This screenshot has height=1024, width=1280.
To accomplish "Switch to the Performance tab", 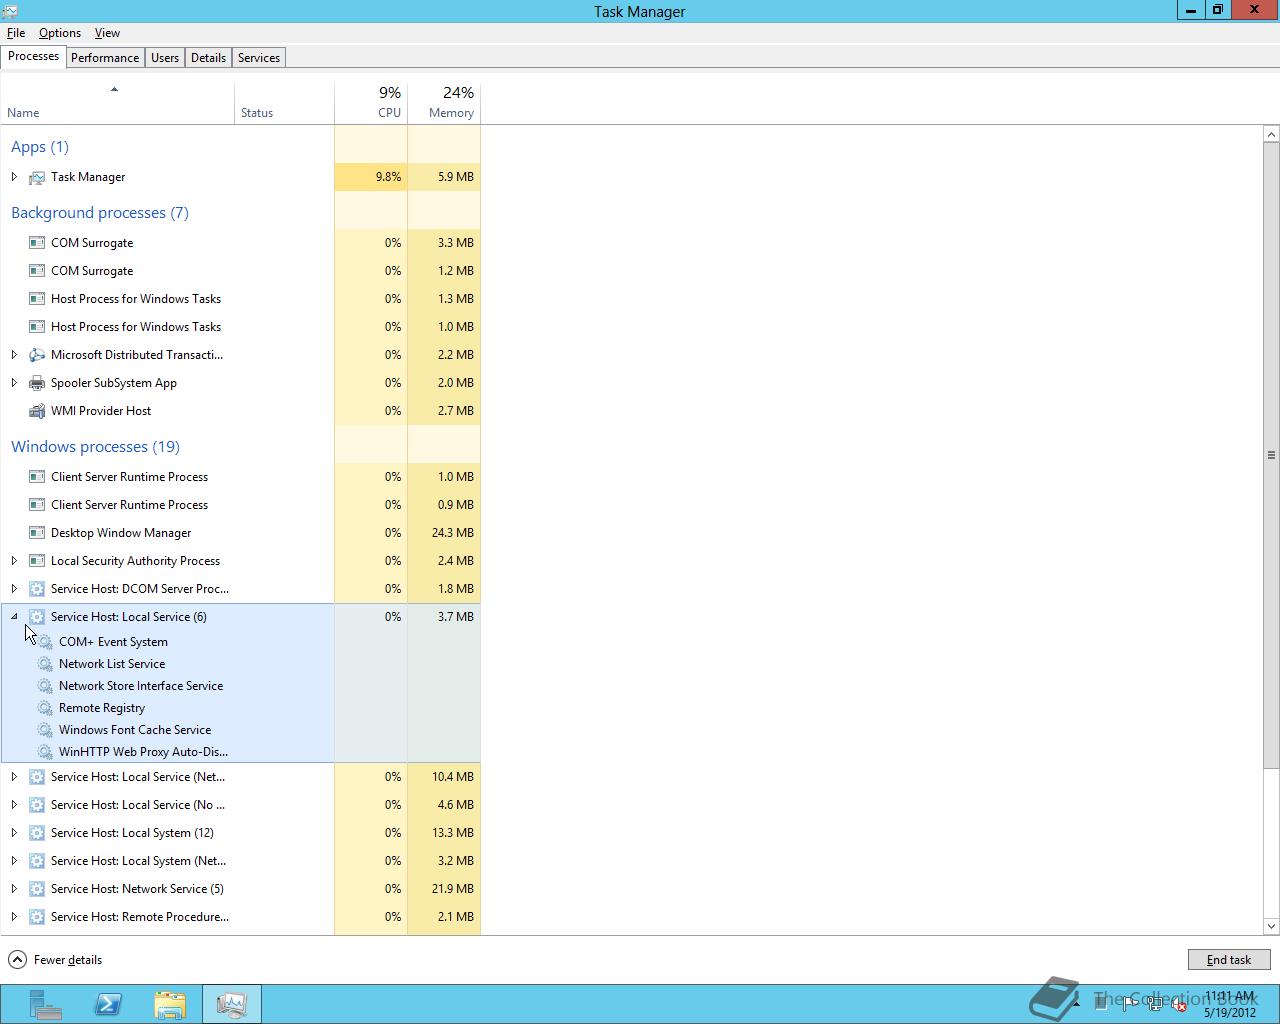I will tap(105, 58).
